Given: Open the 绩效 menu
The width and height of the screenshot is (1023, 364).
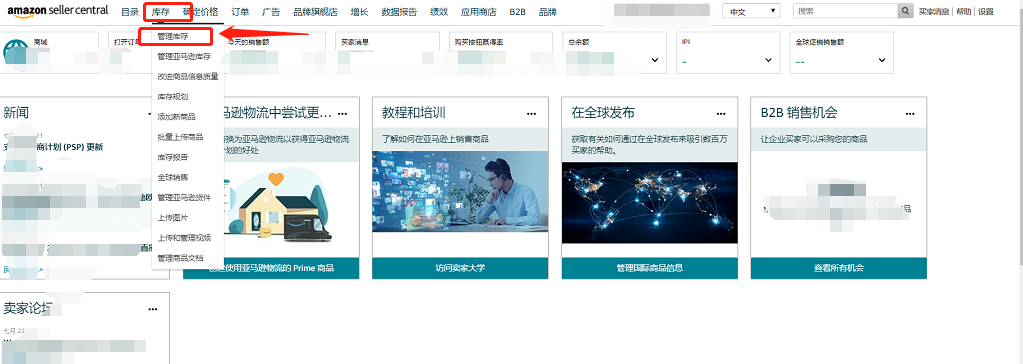Looking at the screenshot, I should click(x=439, y=12).
